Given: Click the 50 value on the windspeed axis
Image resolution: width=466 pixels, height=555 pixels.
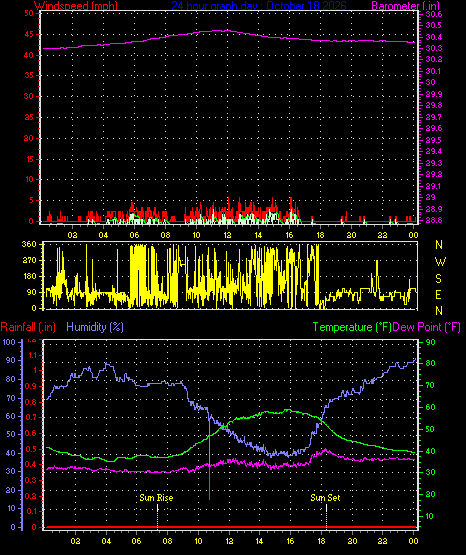Looking at the screenshot, I should pyautogui.click(x=29, y=13).
